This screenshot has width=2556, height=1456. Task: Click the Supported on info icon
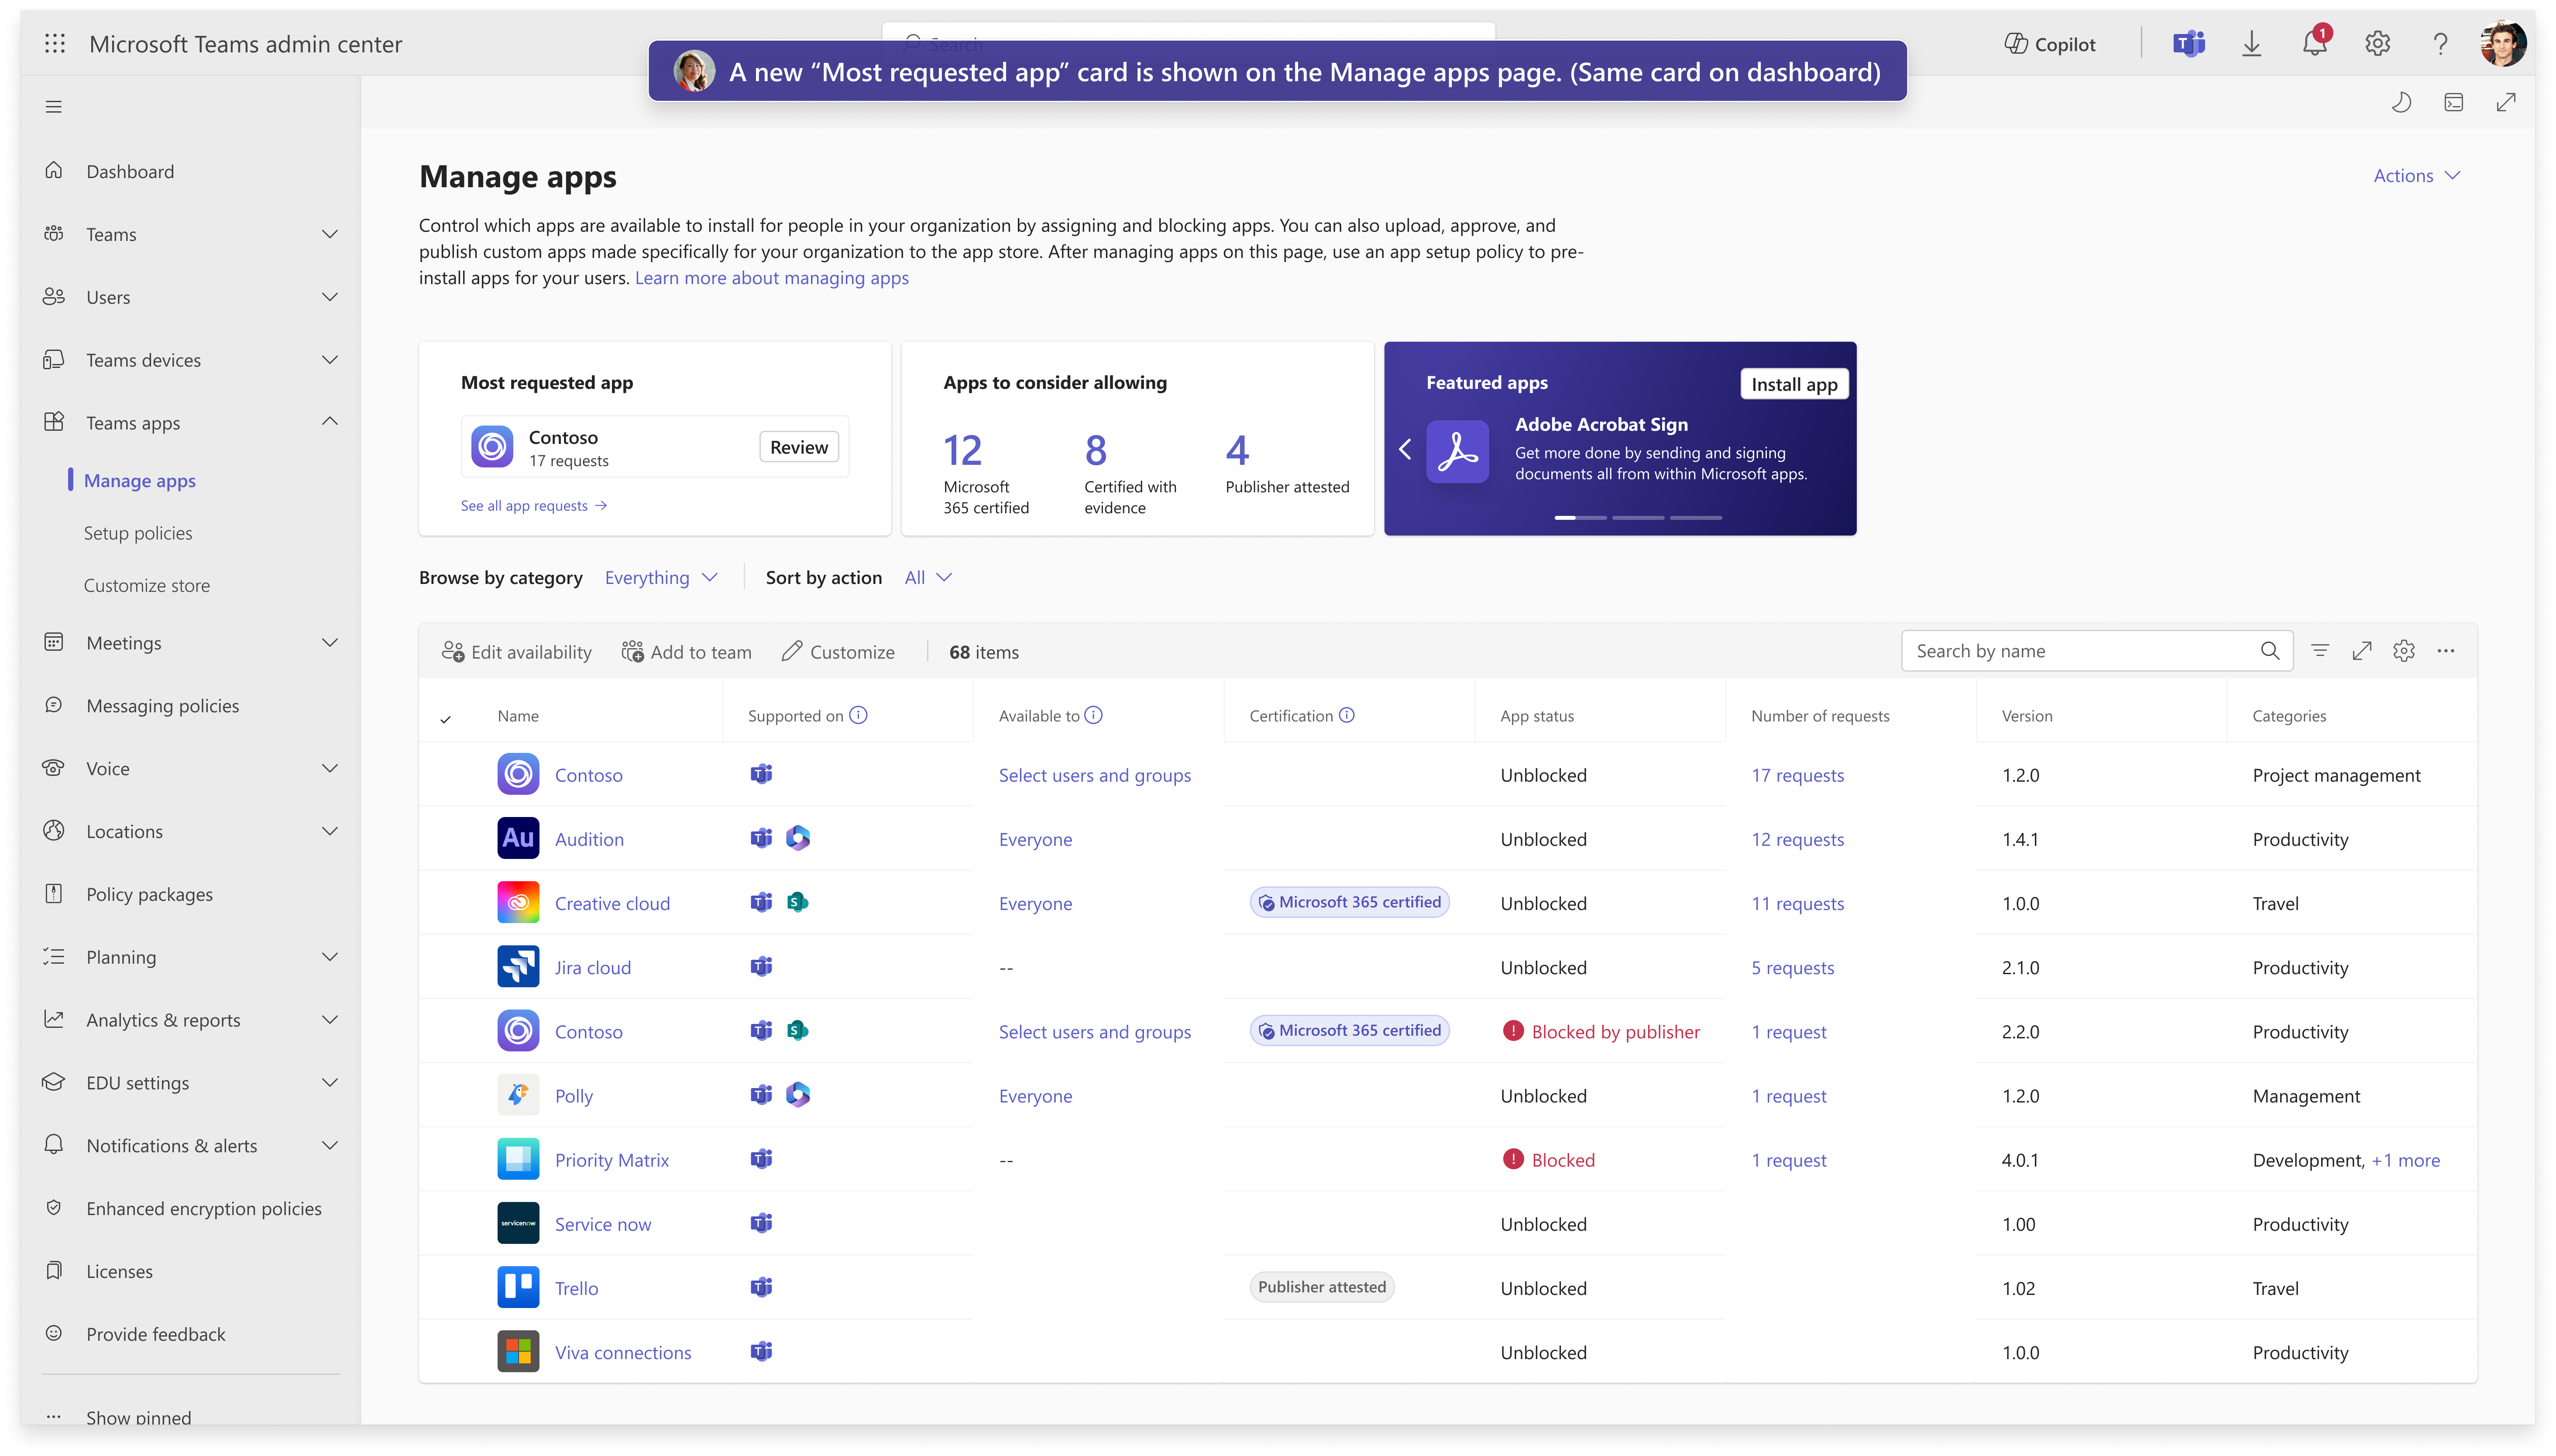(858, 715)
